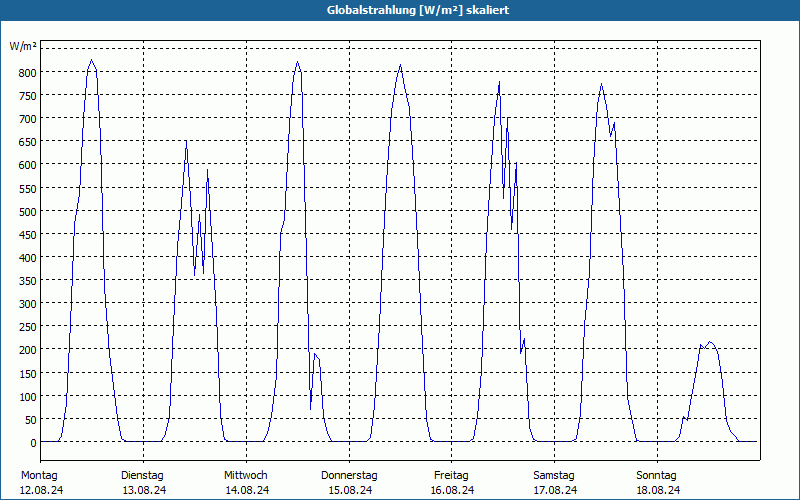This screenshot has width=800, height=500.
Task: Click the 550 y-axis value
Action: 28,189
